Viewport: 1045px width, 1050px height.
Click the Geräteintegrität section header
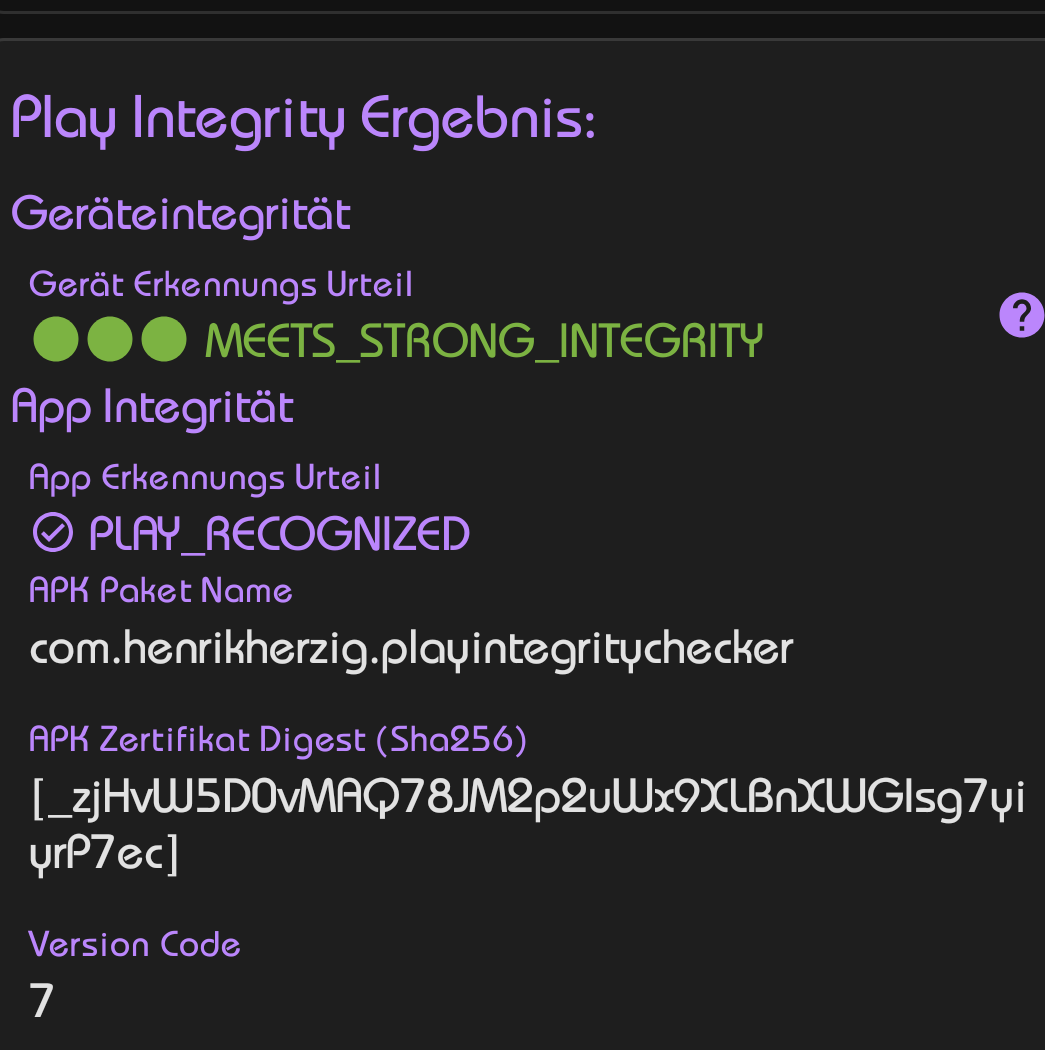point(181,215)
